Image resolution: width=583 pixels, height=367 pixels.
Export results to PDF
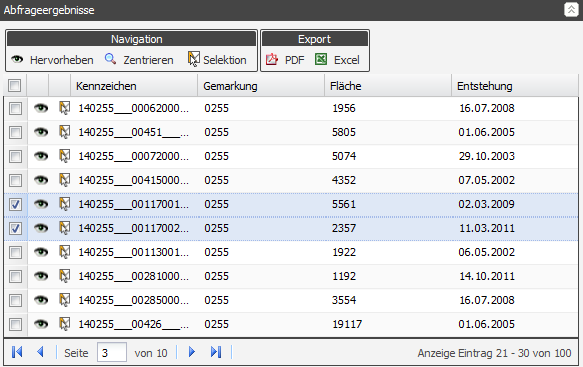click(285, 59)
